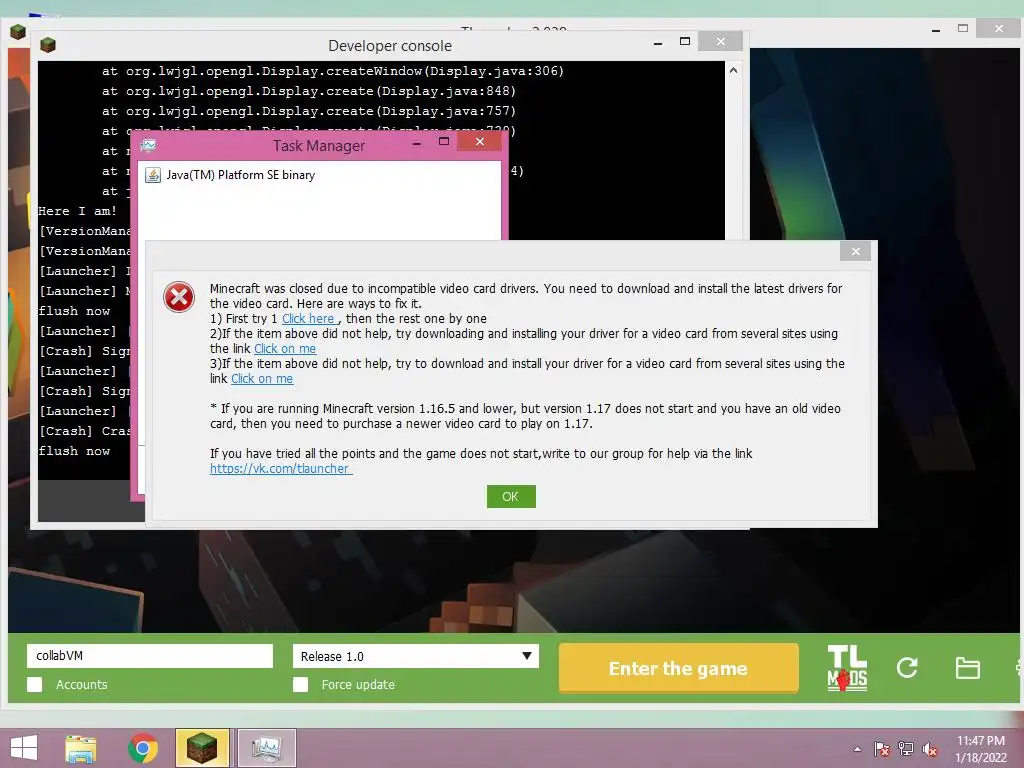Click the Developer console block icon in the title bar
The height and width of the screenshot is (768, 1024).
[48, 45]
